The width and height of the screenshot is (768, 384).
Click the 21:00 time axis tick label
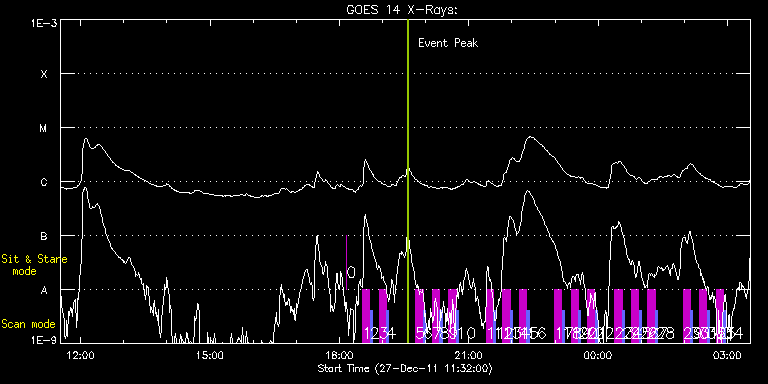coord(468,355)
